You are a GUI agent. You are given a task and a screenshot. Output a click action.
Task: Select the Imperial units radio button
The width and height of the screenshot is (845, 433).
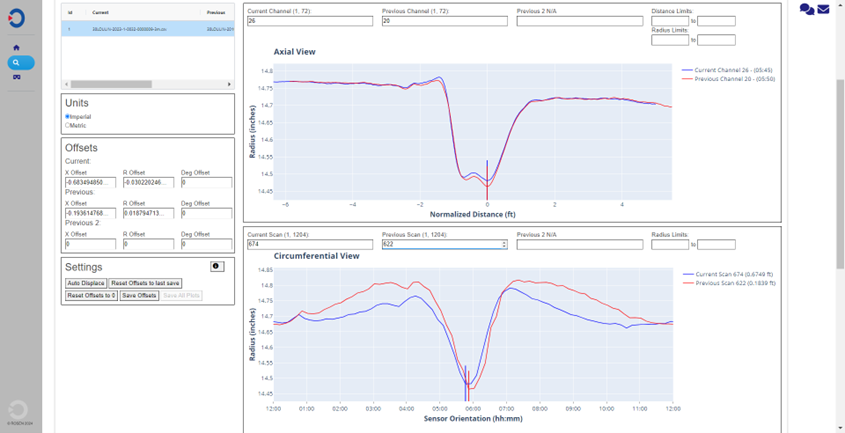[x=67, y=116]
